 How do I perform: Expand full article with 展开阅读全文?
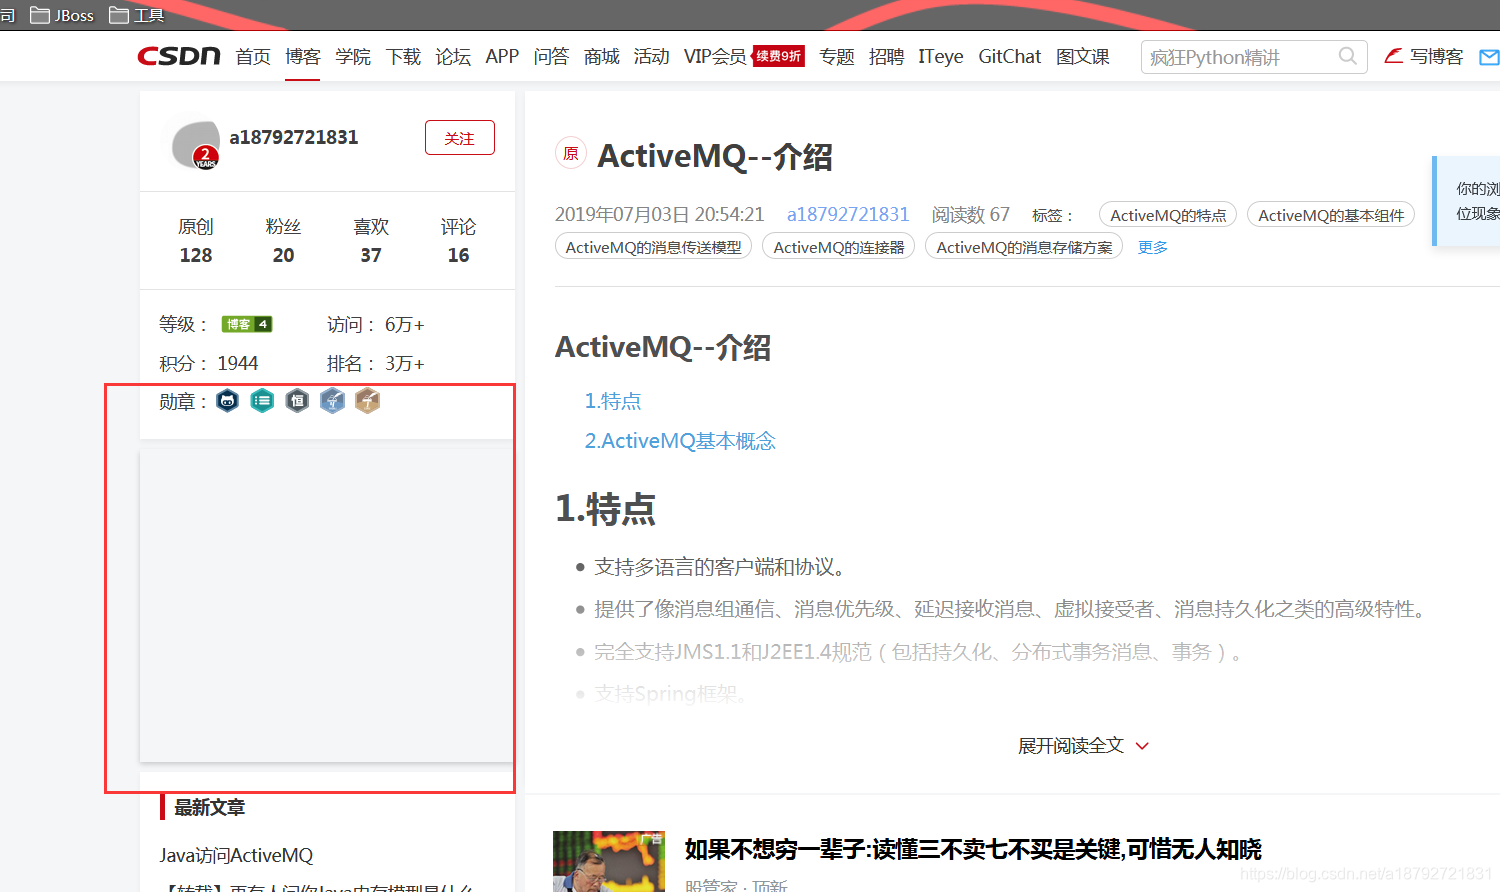pyautogui.click(x=1083, y=746)
